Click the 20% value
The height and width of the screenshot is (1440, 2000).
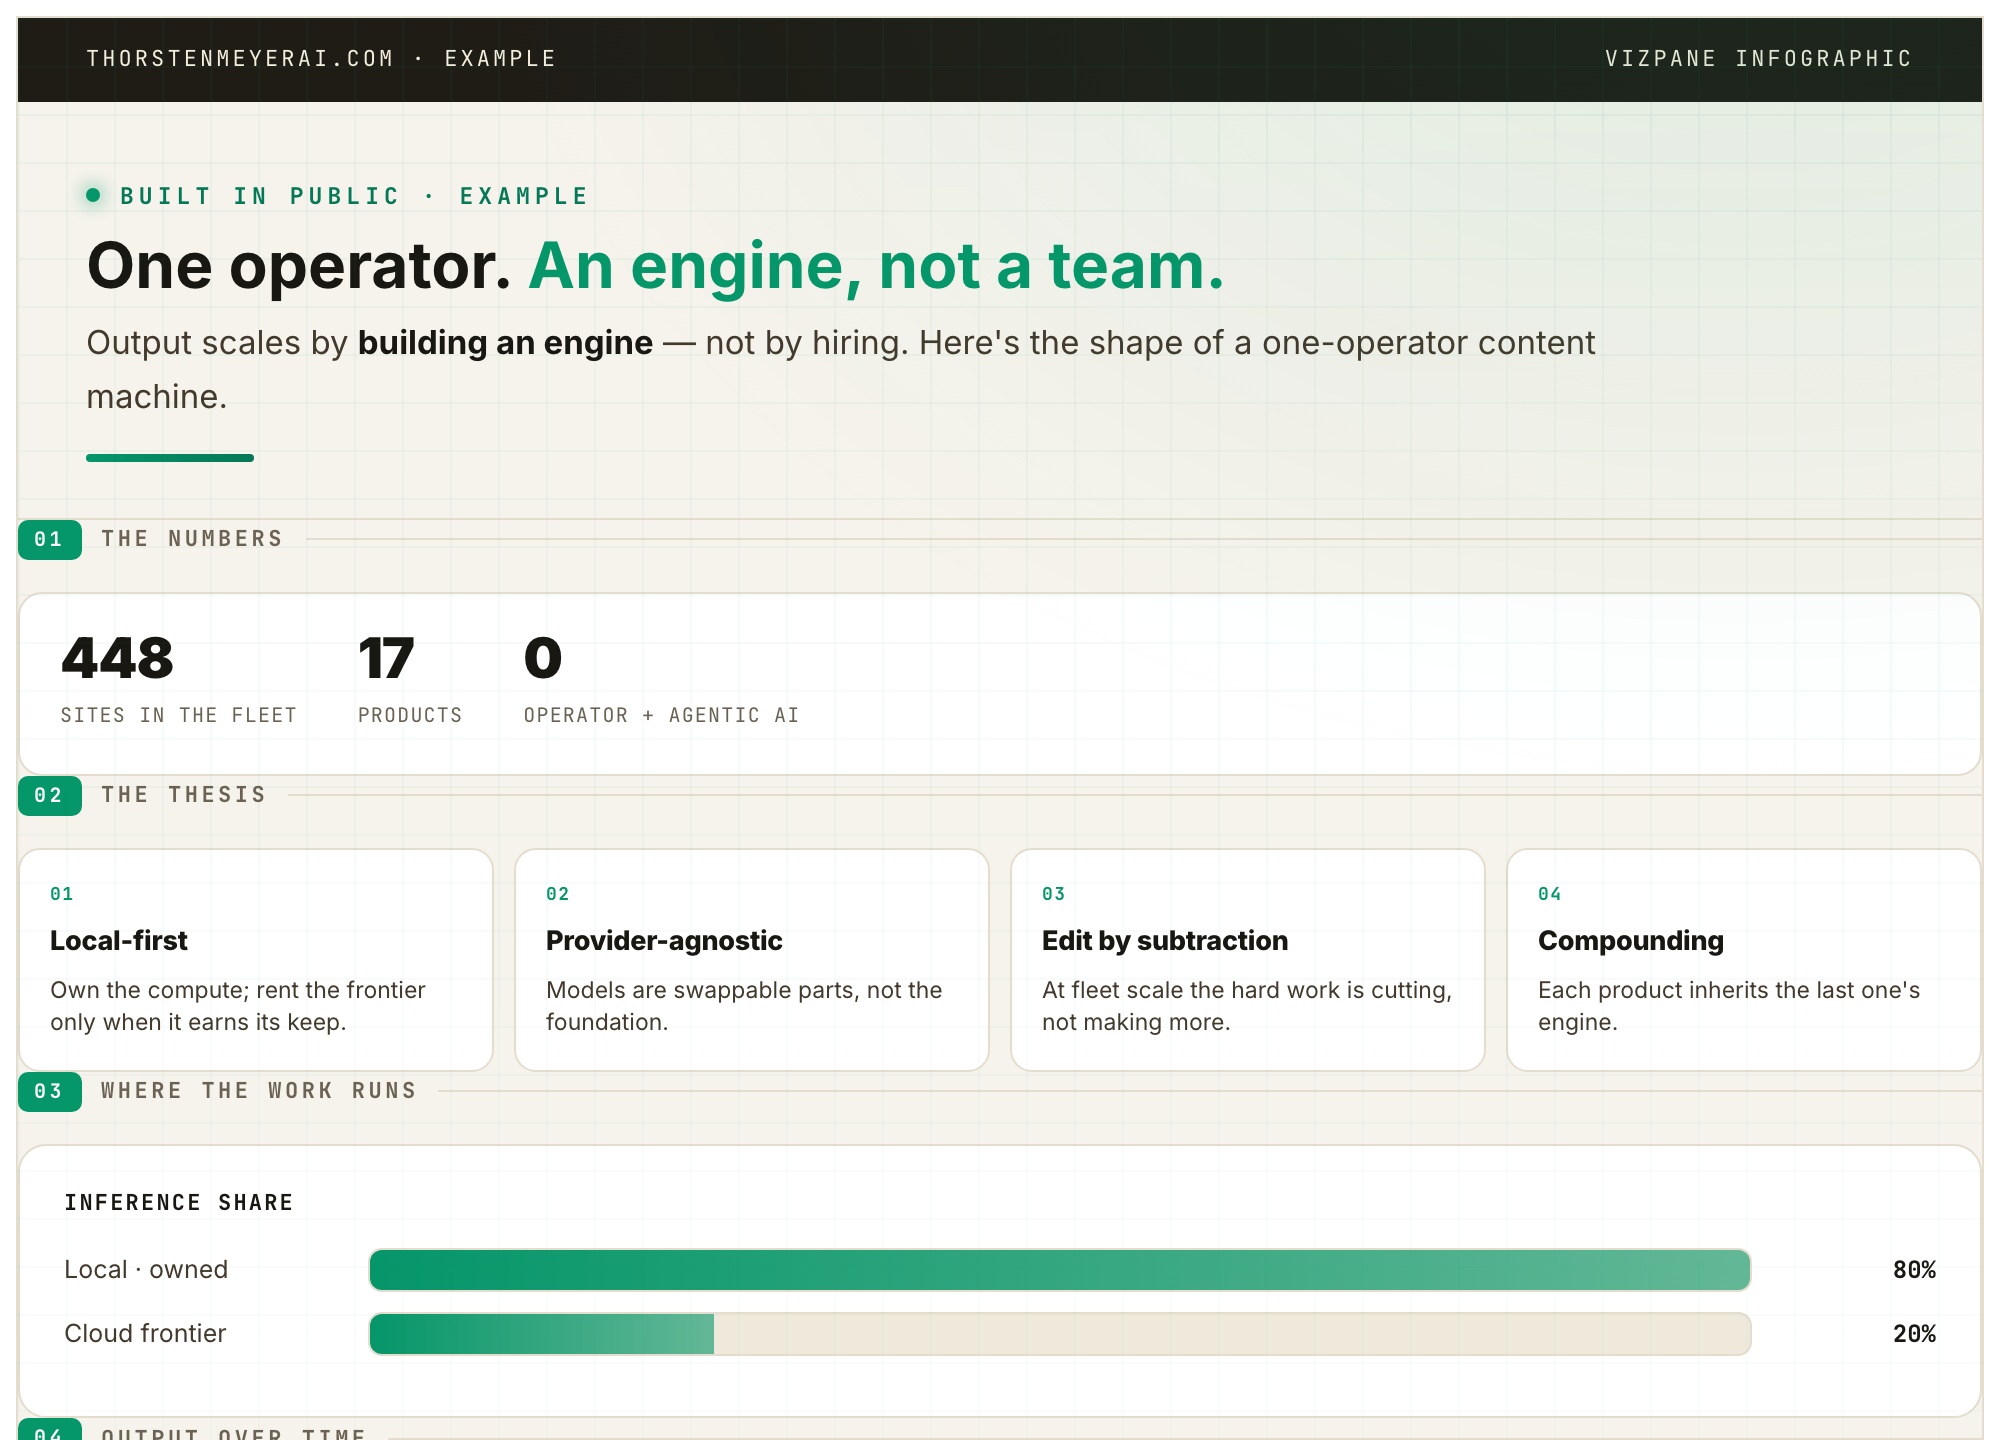coord(1914,1334)
